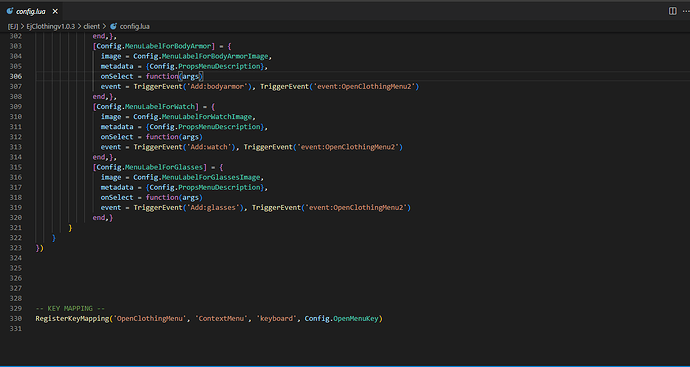Open the [EJ] breadcrumb folder
690x367 pixels.
point(12,26)
